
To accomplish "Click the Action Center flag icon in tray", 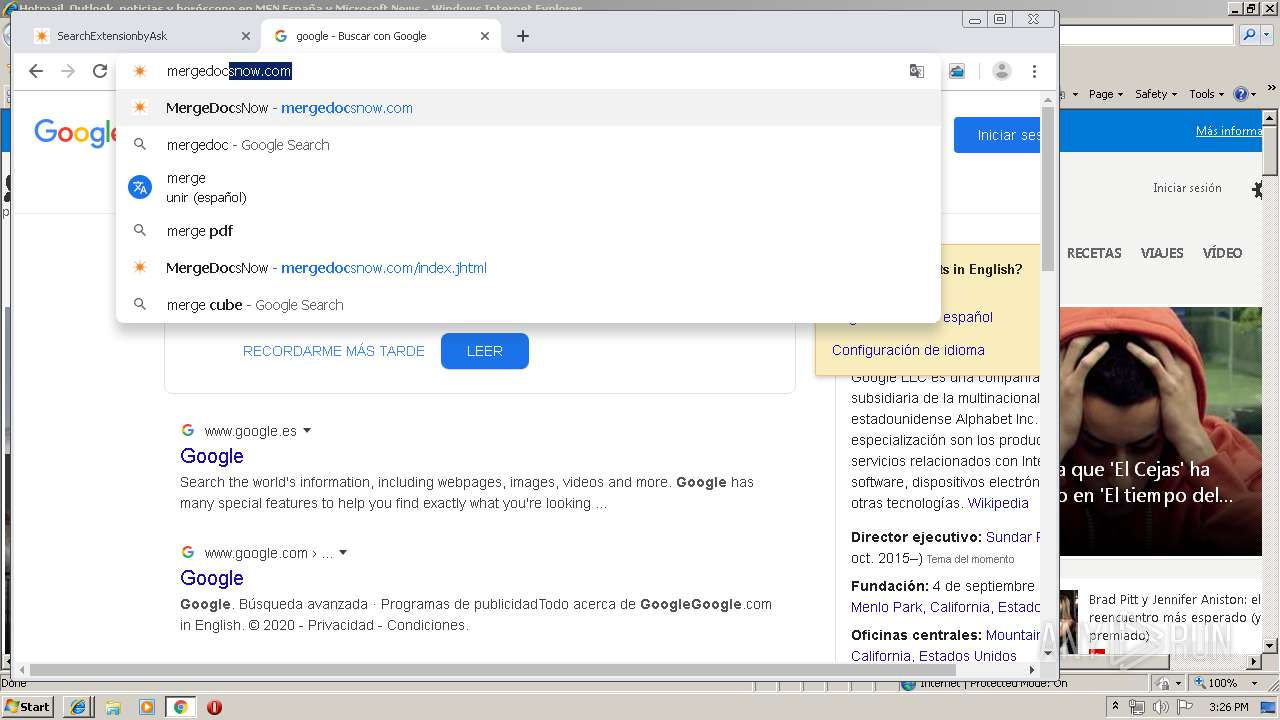I will [1185, 707].
